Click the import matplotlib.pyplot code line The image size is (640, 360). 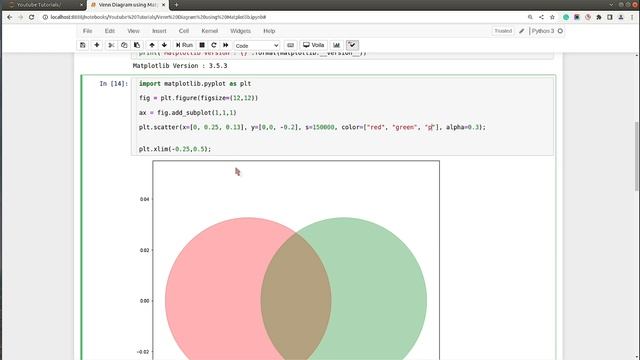pyautogui.click(x=195, y=84)
